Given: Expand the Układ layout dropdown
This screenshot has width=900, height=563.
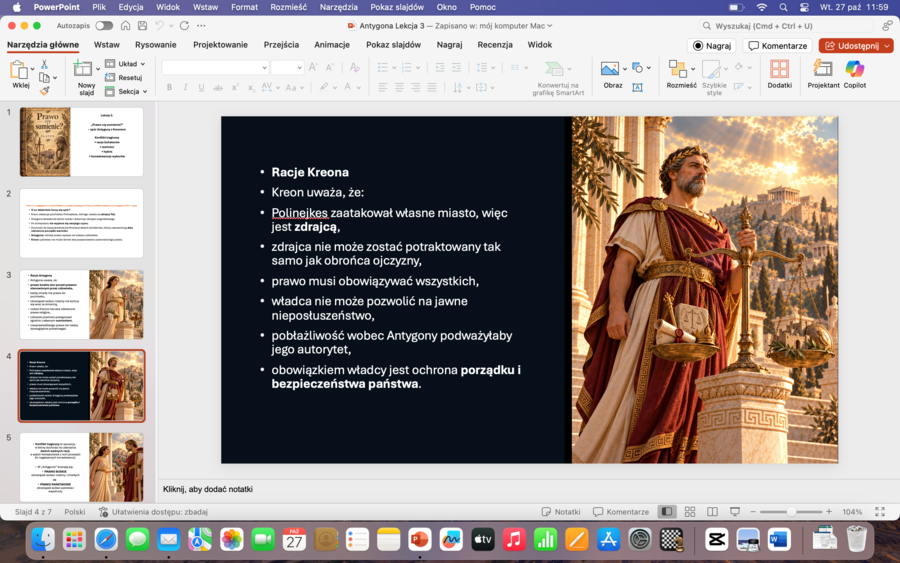Looking at the screenshot, I should tap(142, 64).
